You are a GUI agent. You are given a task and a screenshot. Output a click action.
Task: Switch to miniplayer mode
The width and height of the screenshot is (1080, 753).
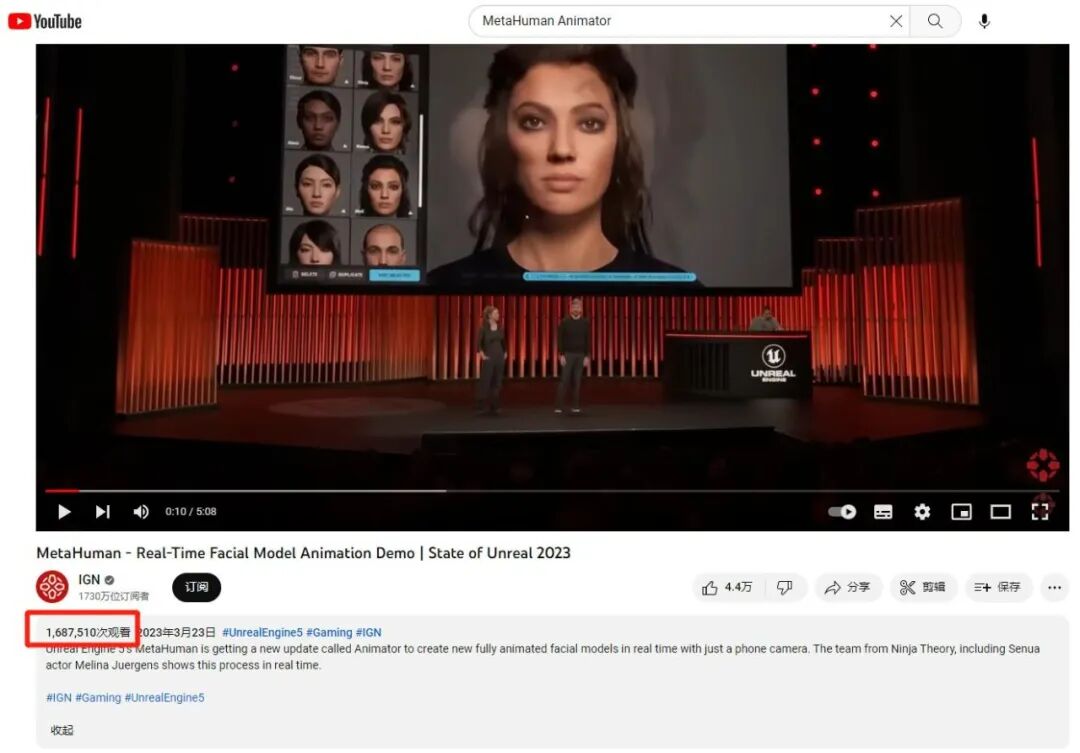(x=962, y=512)
